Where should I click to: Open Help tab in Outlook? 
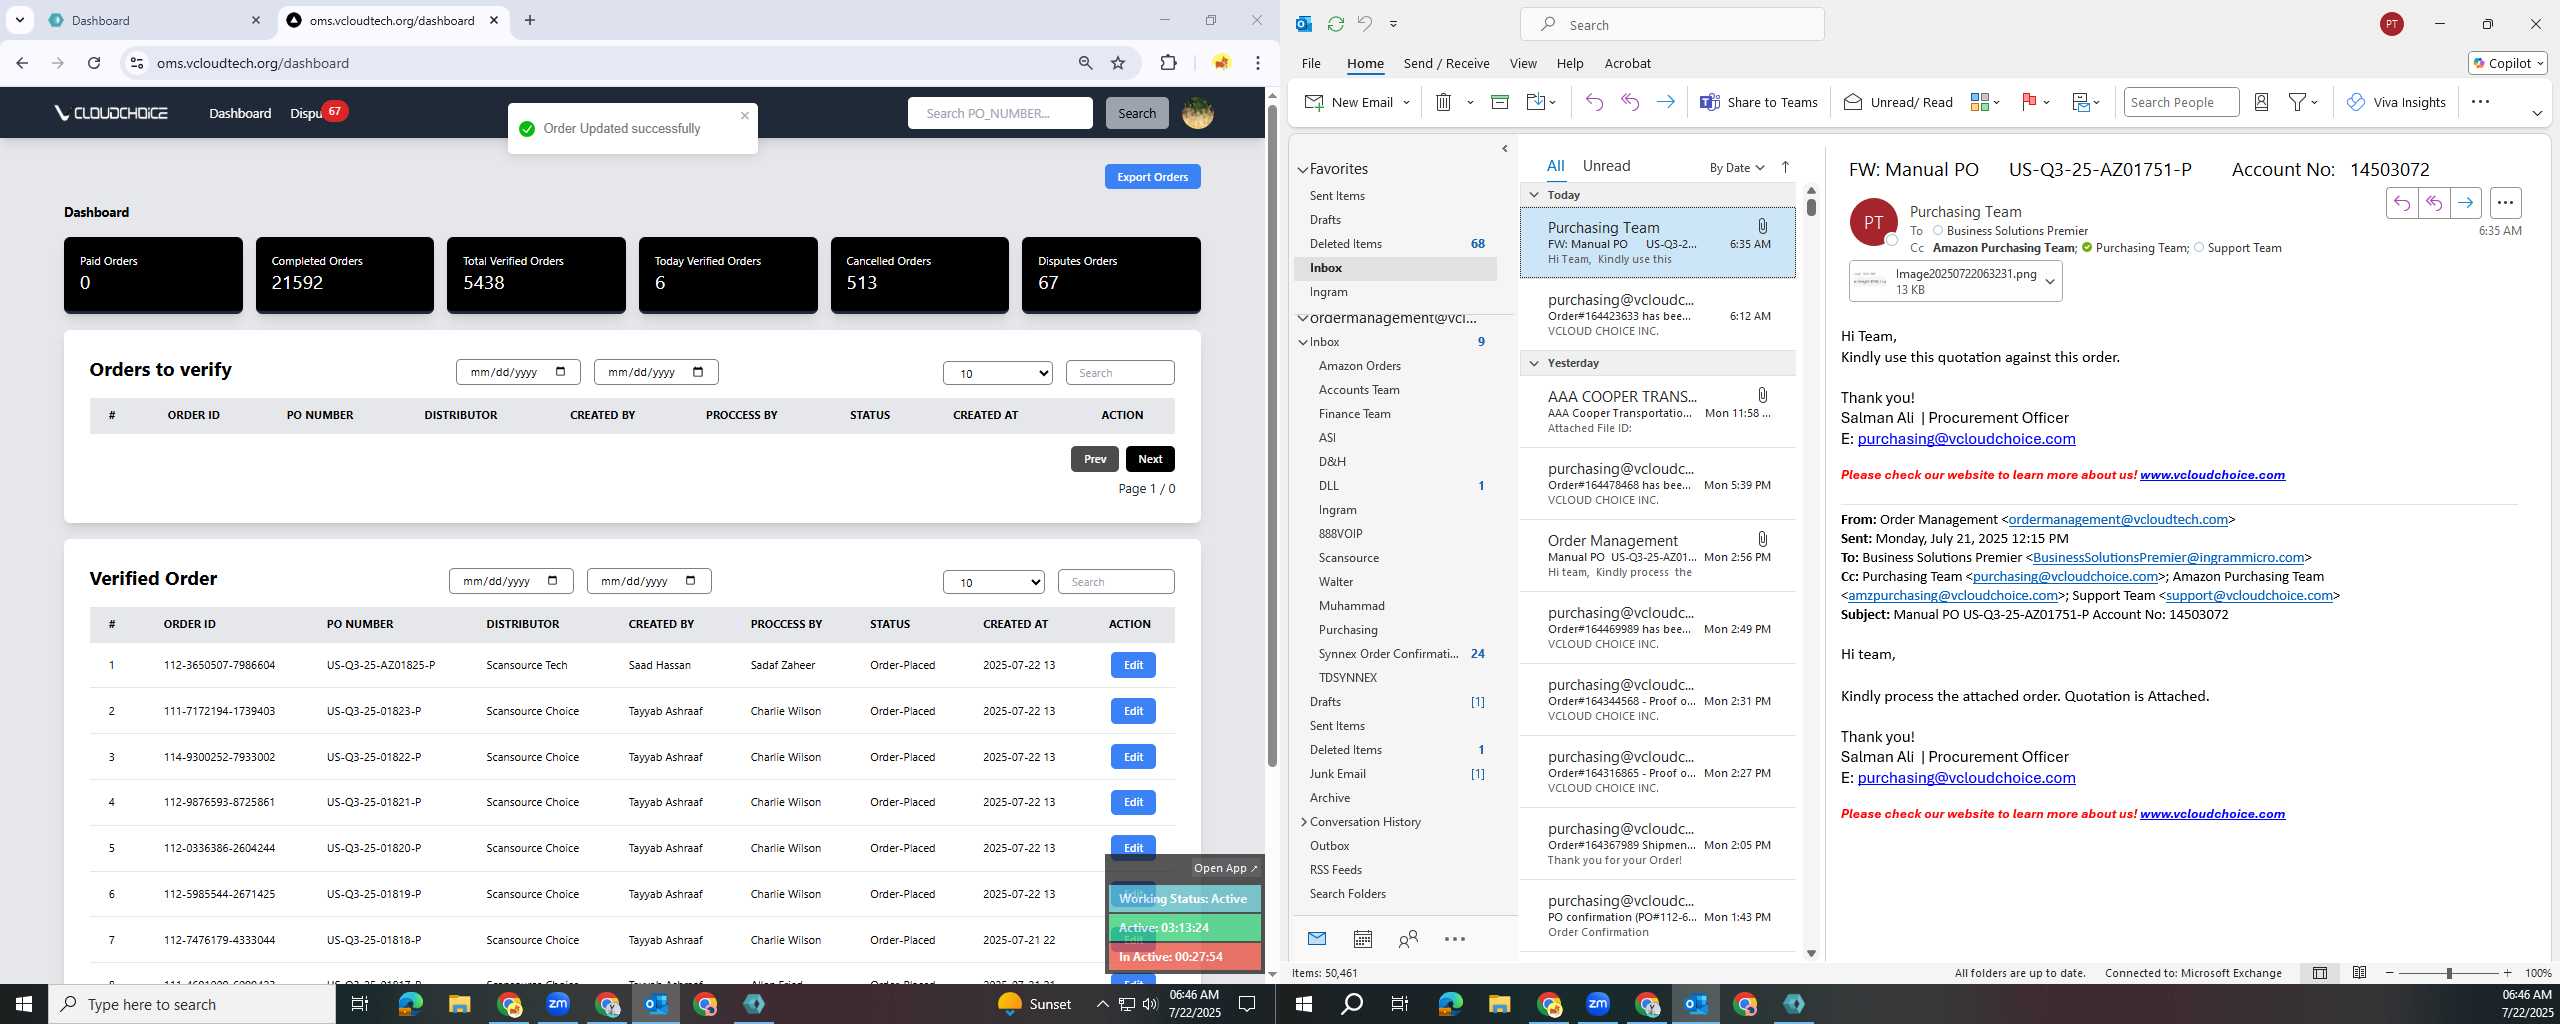(1569, 63)
